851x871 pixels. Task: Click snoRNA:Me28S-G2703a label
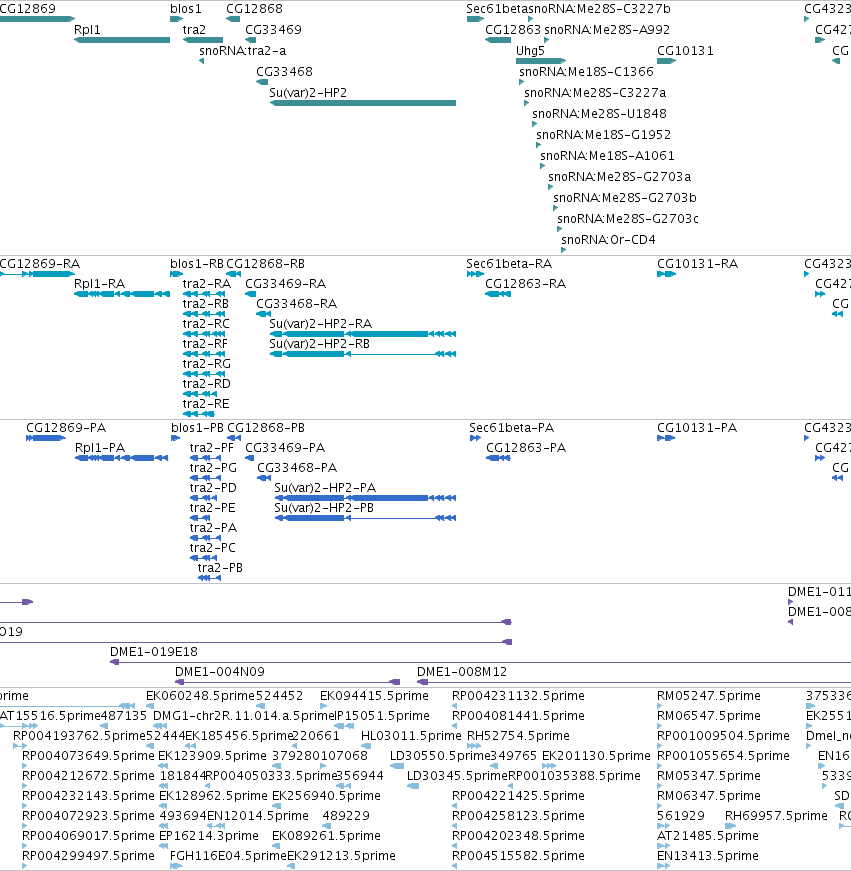[620, 178]
